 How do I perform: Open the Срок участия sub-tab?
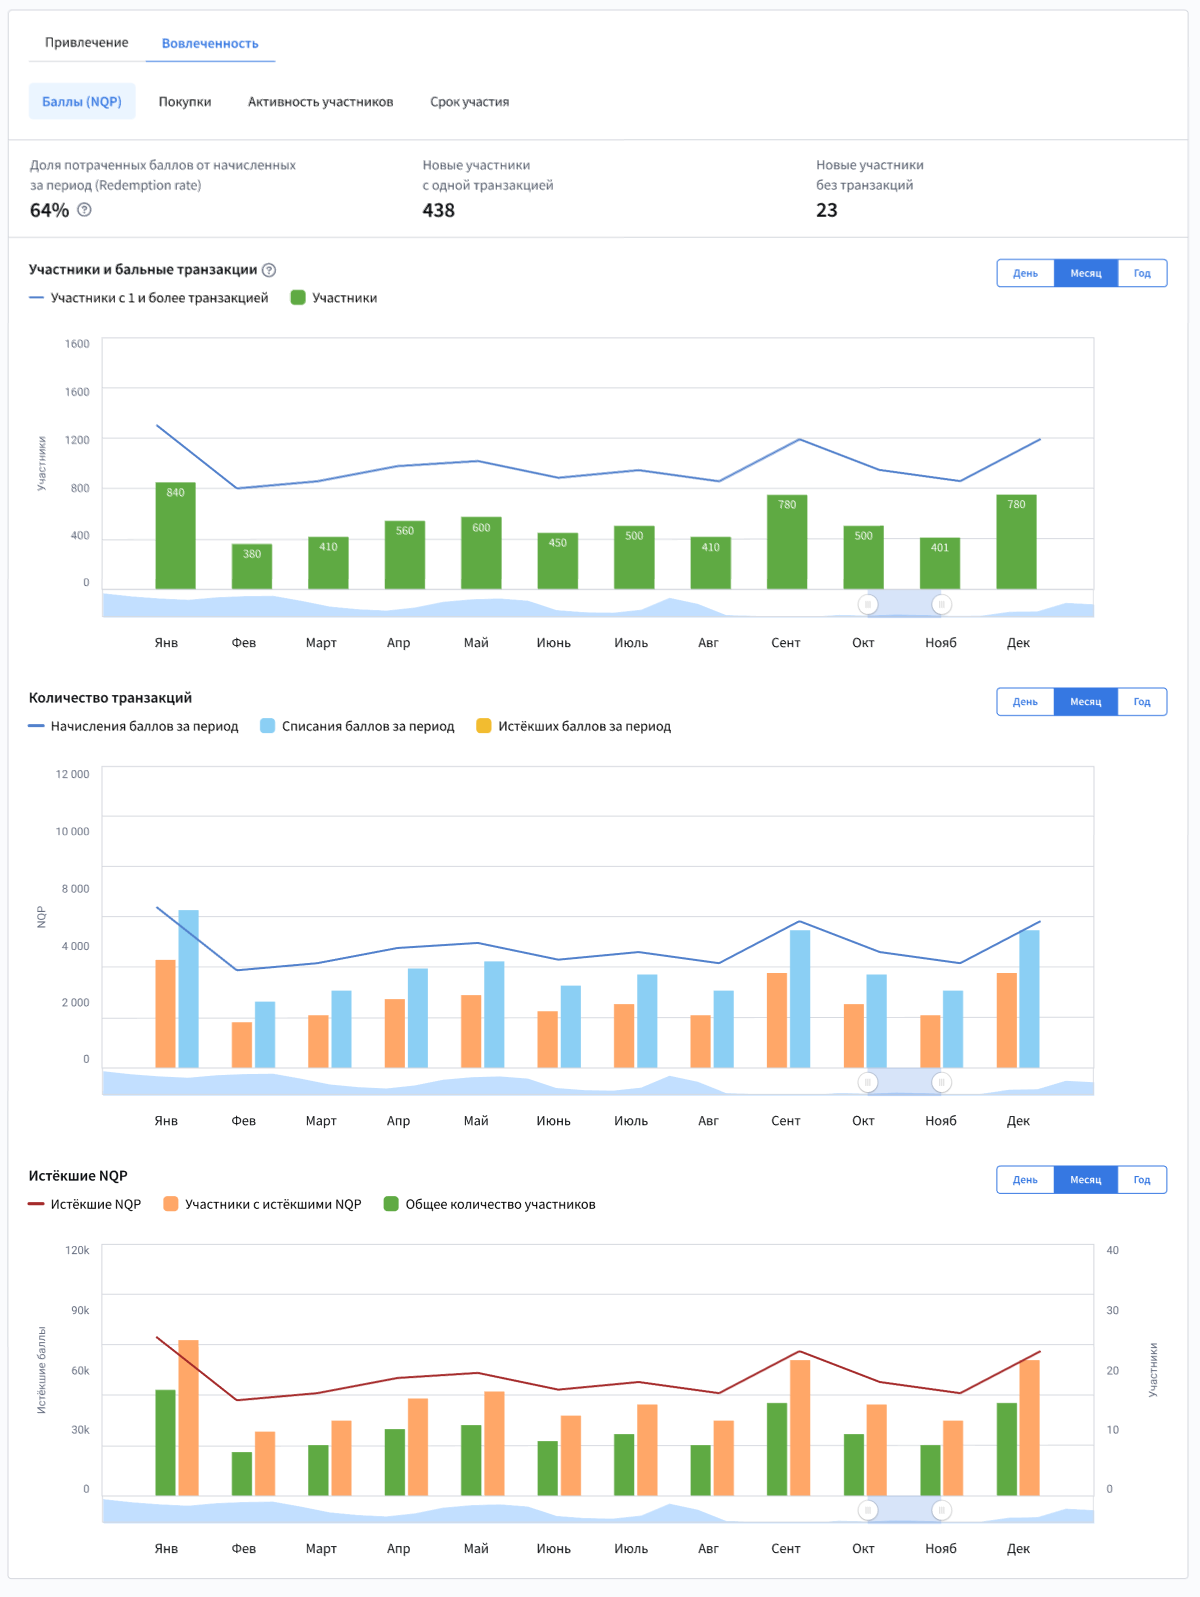click(469, 102)
